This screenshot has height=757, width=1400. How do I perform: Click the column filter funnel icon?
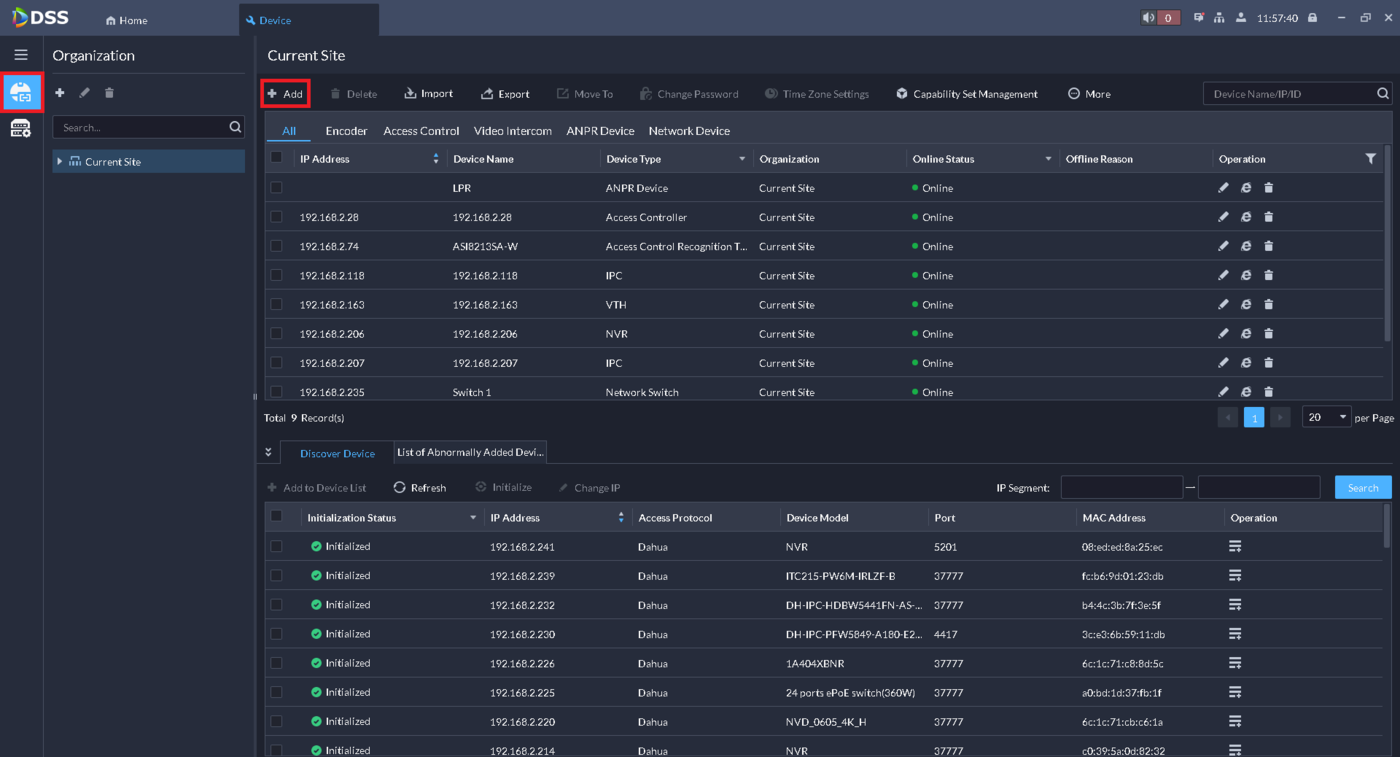tap(1370, 159)
